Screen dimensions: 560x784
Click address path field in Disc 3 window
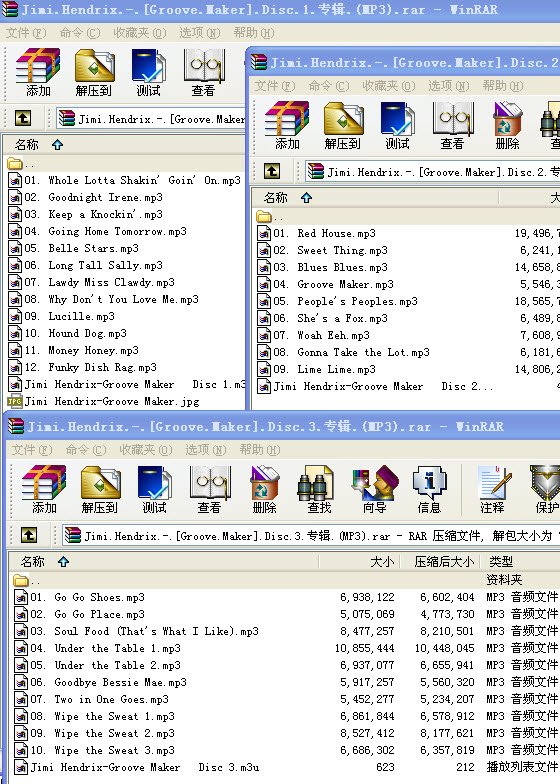pyautogui.click(x=311, y=536)
